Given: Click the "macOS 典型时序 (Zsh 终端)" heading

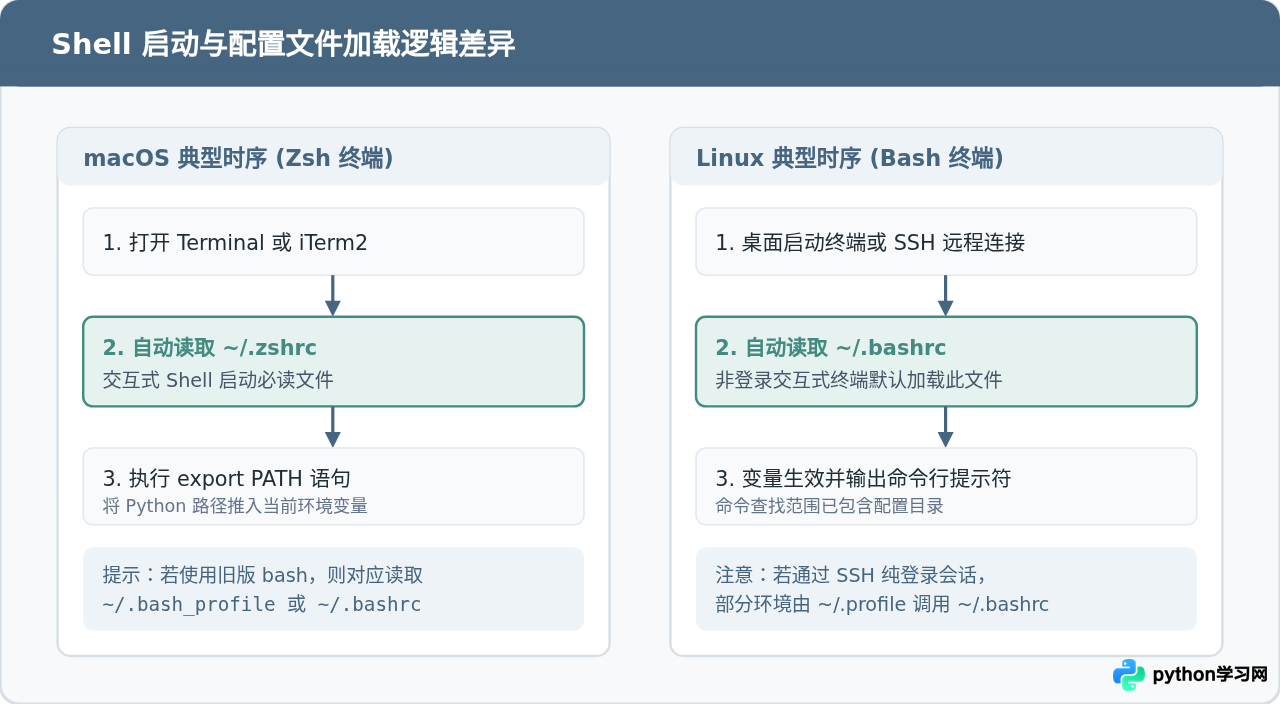Looking at the screenshot, I should [x=238, y=158].
